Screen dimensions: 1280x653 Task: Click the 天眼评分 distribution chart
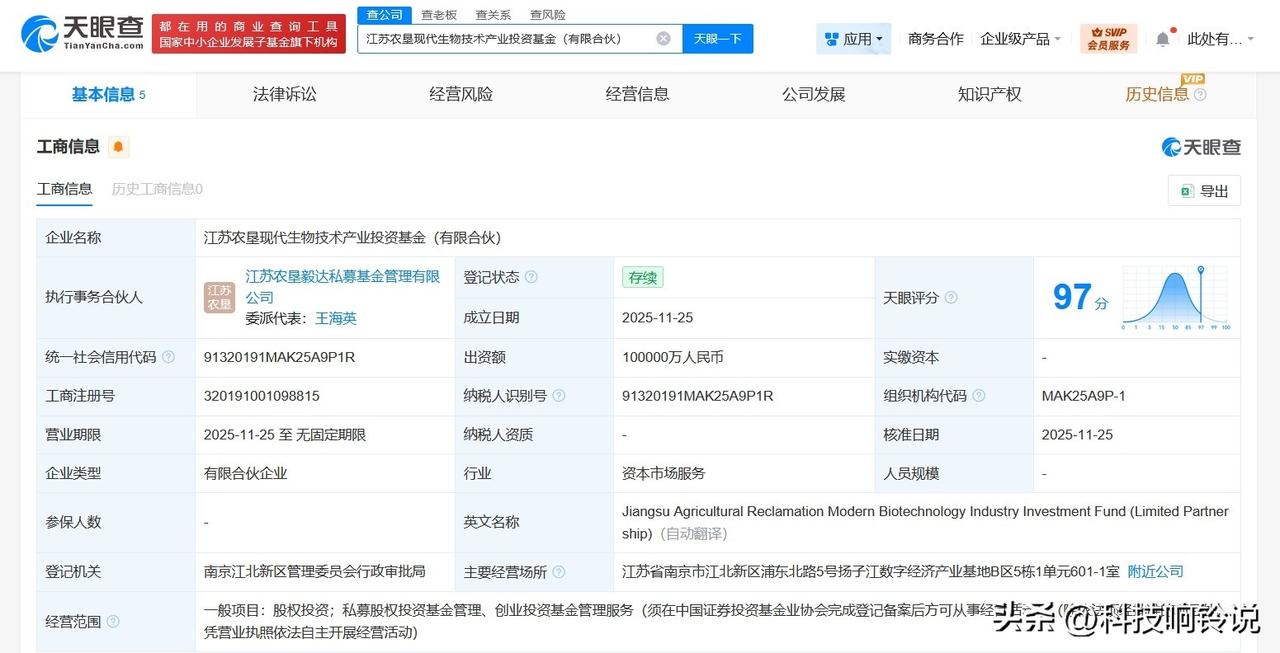click(1176, 298)
